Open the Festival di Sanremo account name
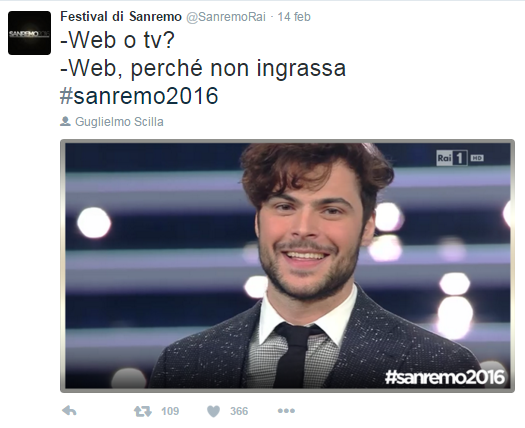 coord(121,16)
